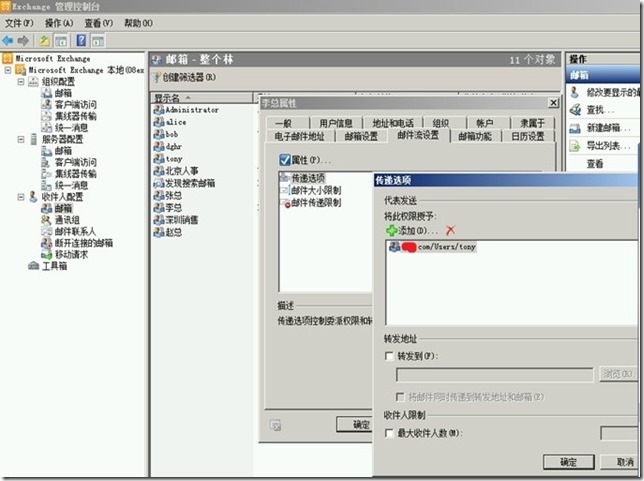The height and width of the screenshot is (481, 644).
Task: Select the 邮件大小限制 list item
Action: point(316,190)
